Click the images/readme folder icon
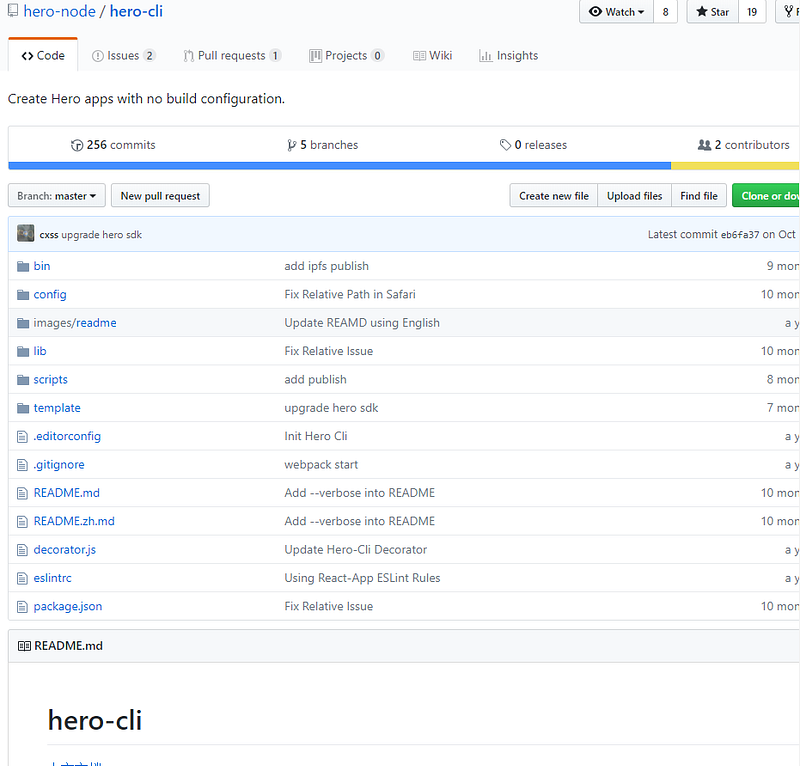Image resolution: width=800 pixels, height=766 pixels. [x=23, y=323]
